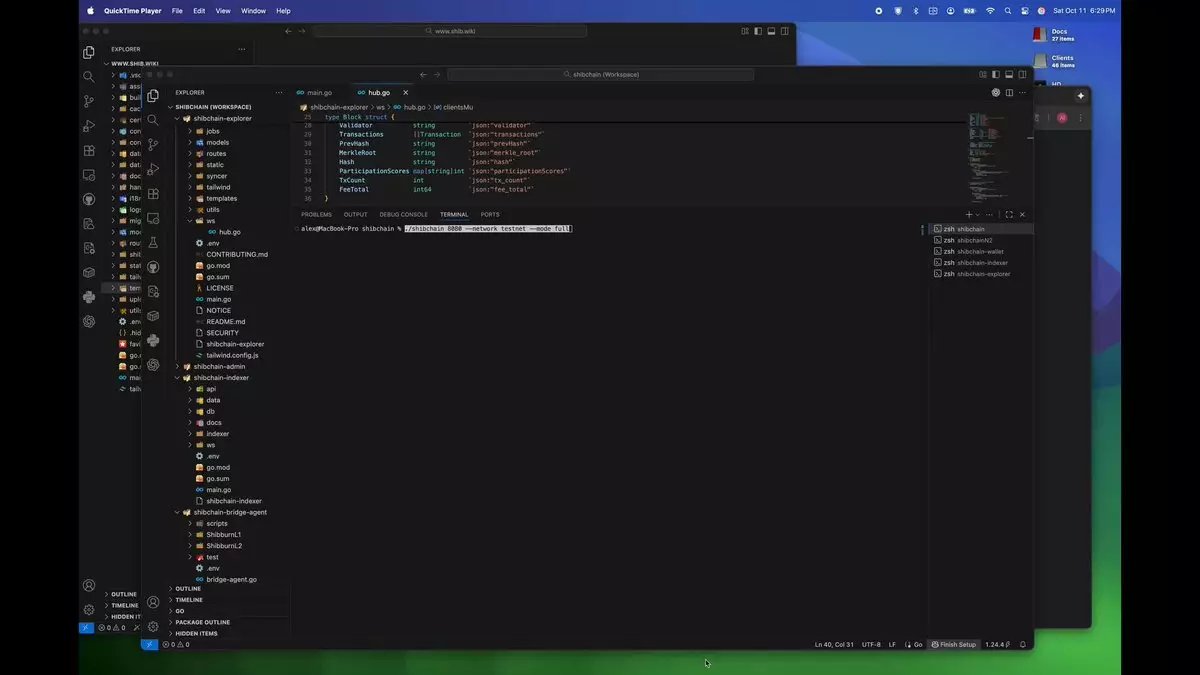Open the Accounts icon in activity bar
This screenshot has width=1200, height=675.
153,602
